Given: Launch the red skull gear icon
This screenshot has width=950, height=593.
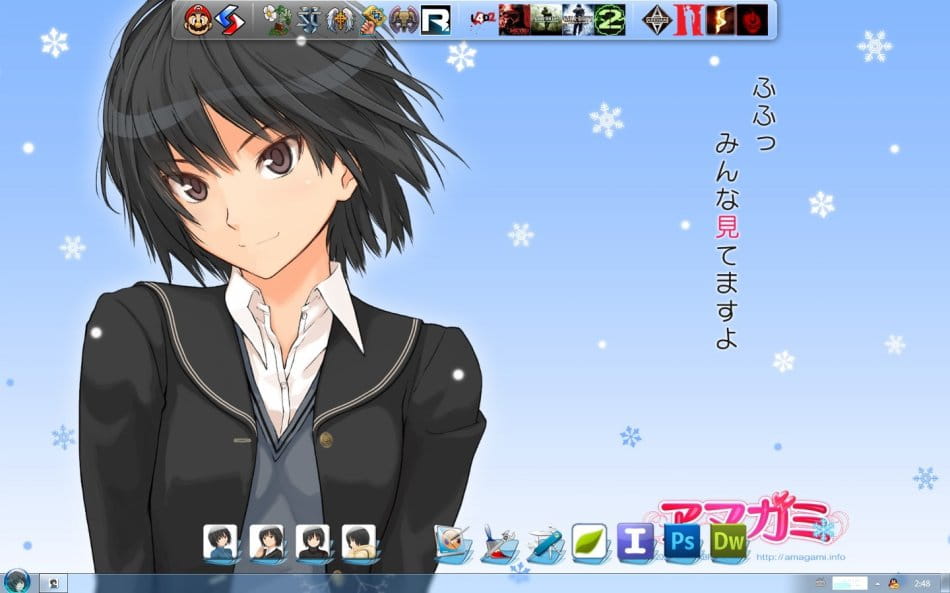Looking at the screenshot, I should (752, 20).
